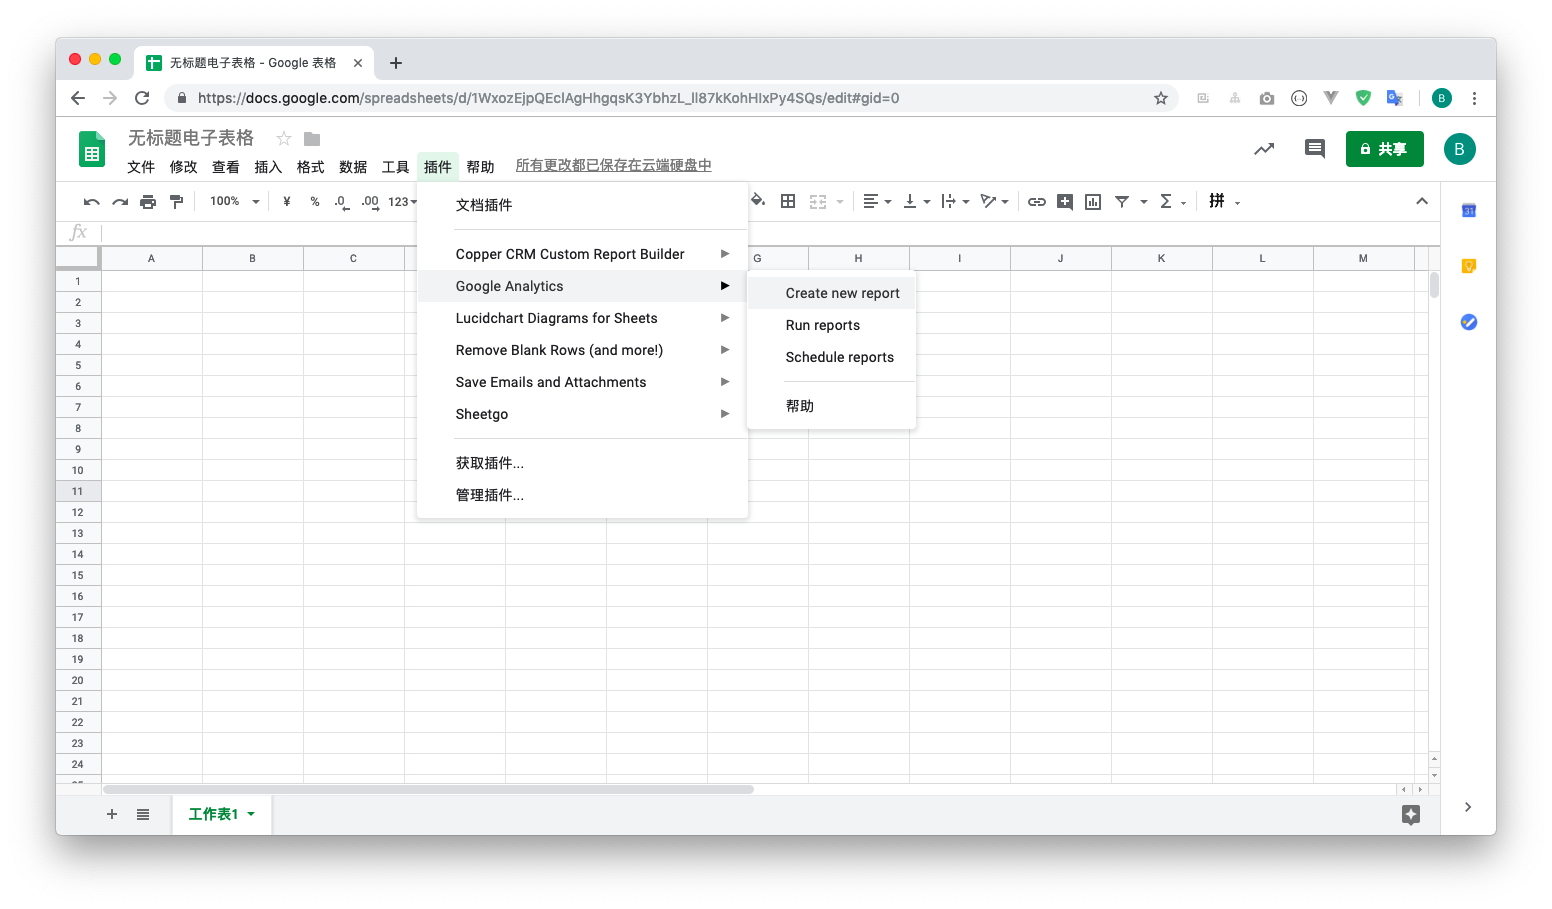Screen dimensions: 1552x909
Task: Click the move to folder icon
Action: pyautogui.click(x=312, y=139)
